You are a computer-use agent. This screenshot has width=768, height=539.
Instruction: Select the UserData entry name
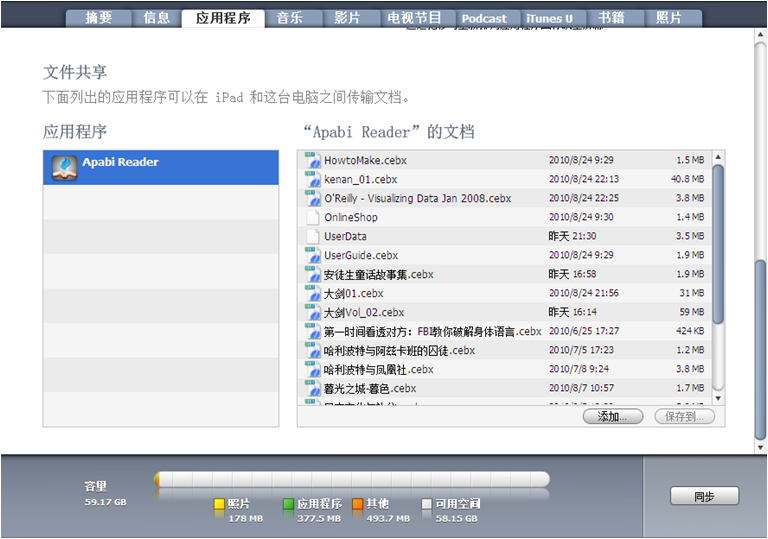coord(345,237)
